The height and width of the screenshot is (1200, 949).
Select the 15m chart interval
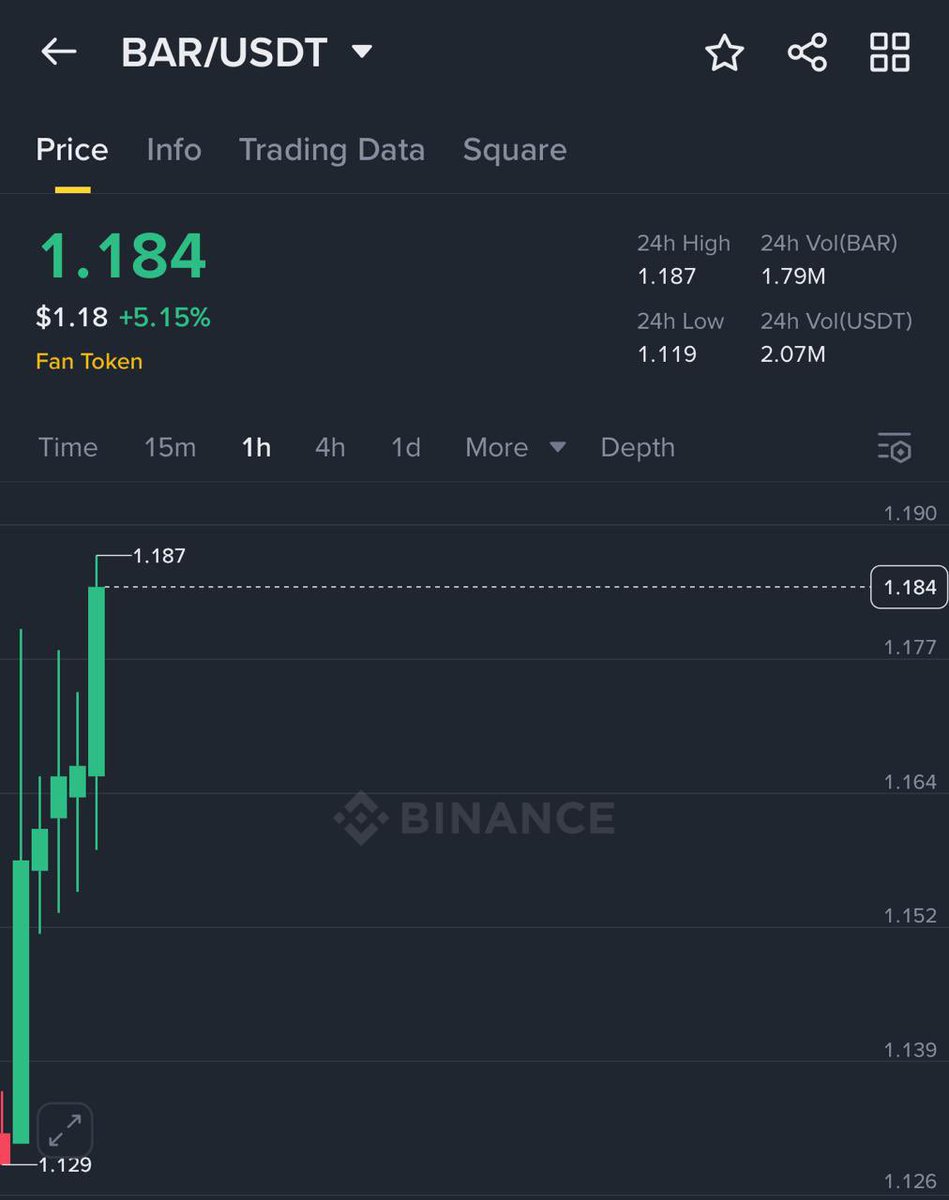pyautogui.click(x=170, y=447)
